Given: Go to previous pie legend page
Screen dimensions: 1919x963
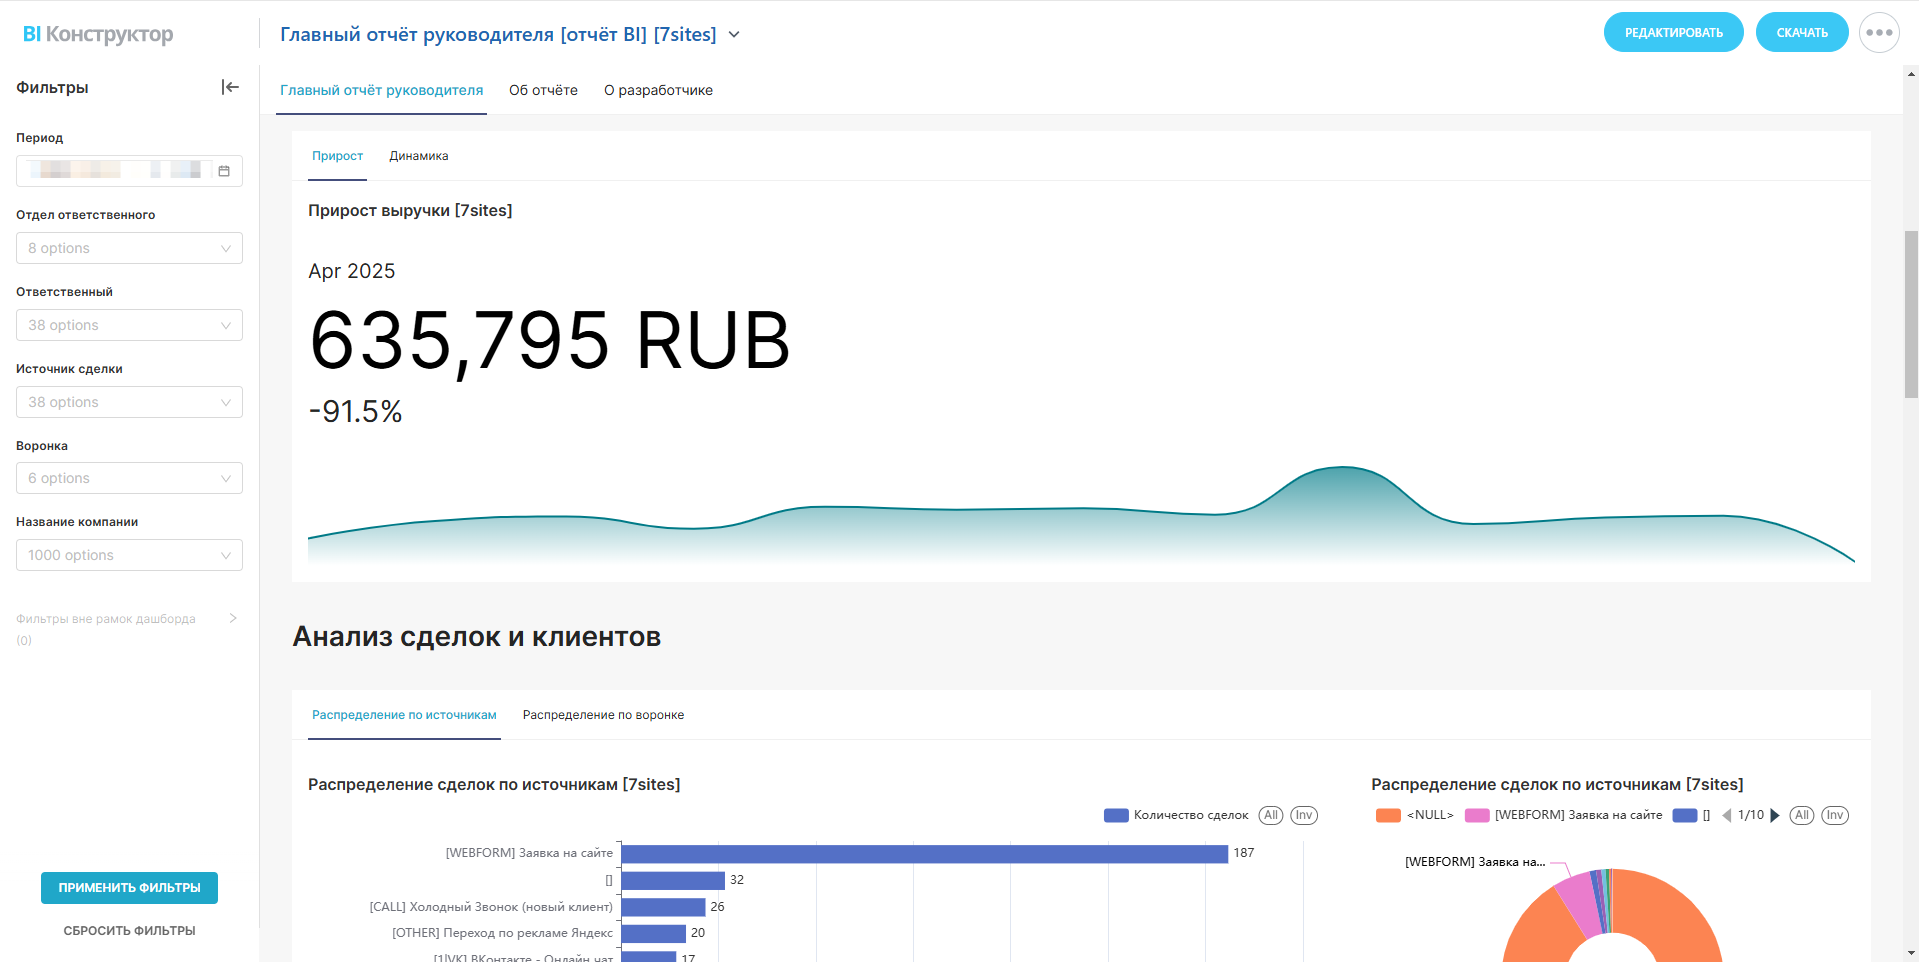Looking at the screenshot, I should click(1726, 815).
